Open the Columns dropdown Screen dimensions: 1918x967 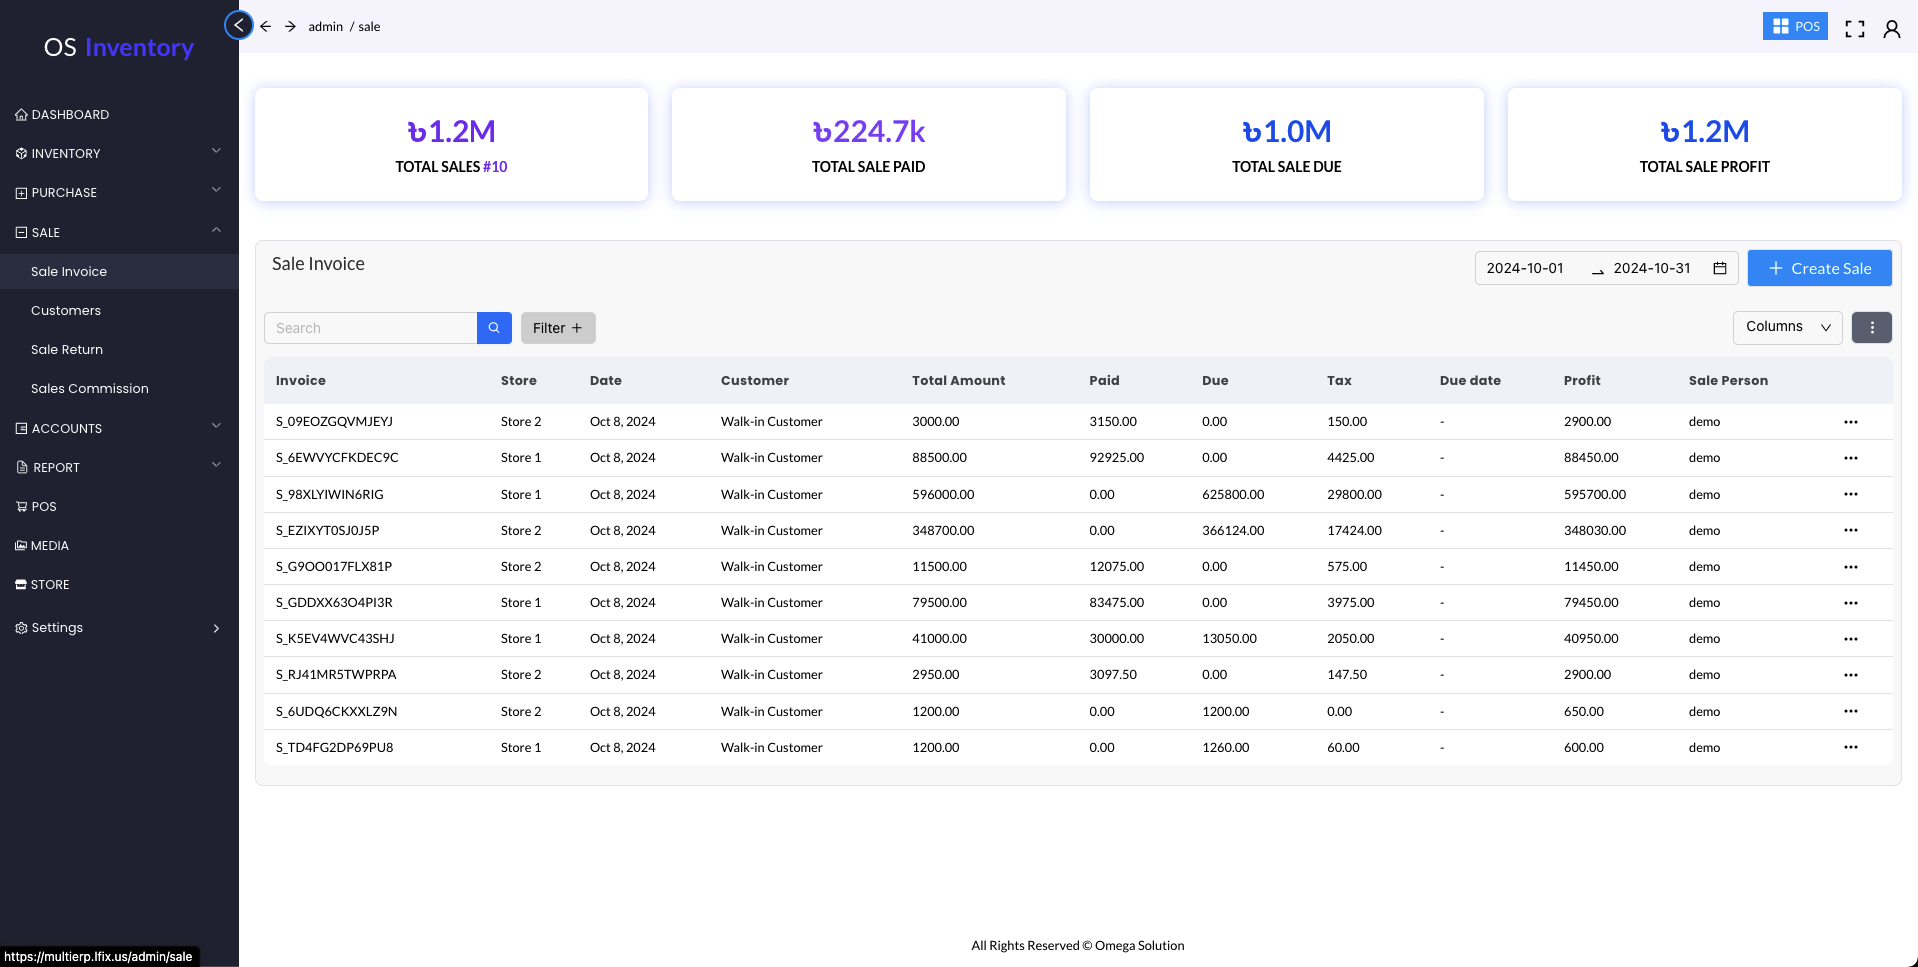tap(1786, 327)
